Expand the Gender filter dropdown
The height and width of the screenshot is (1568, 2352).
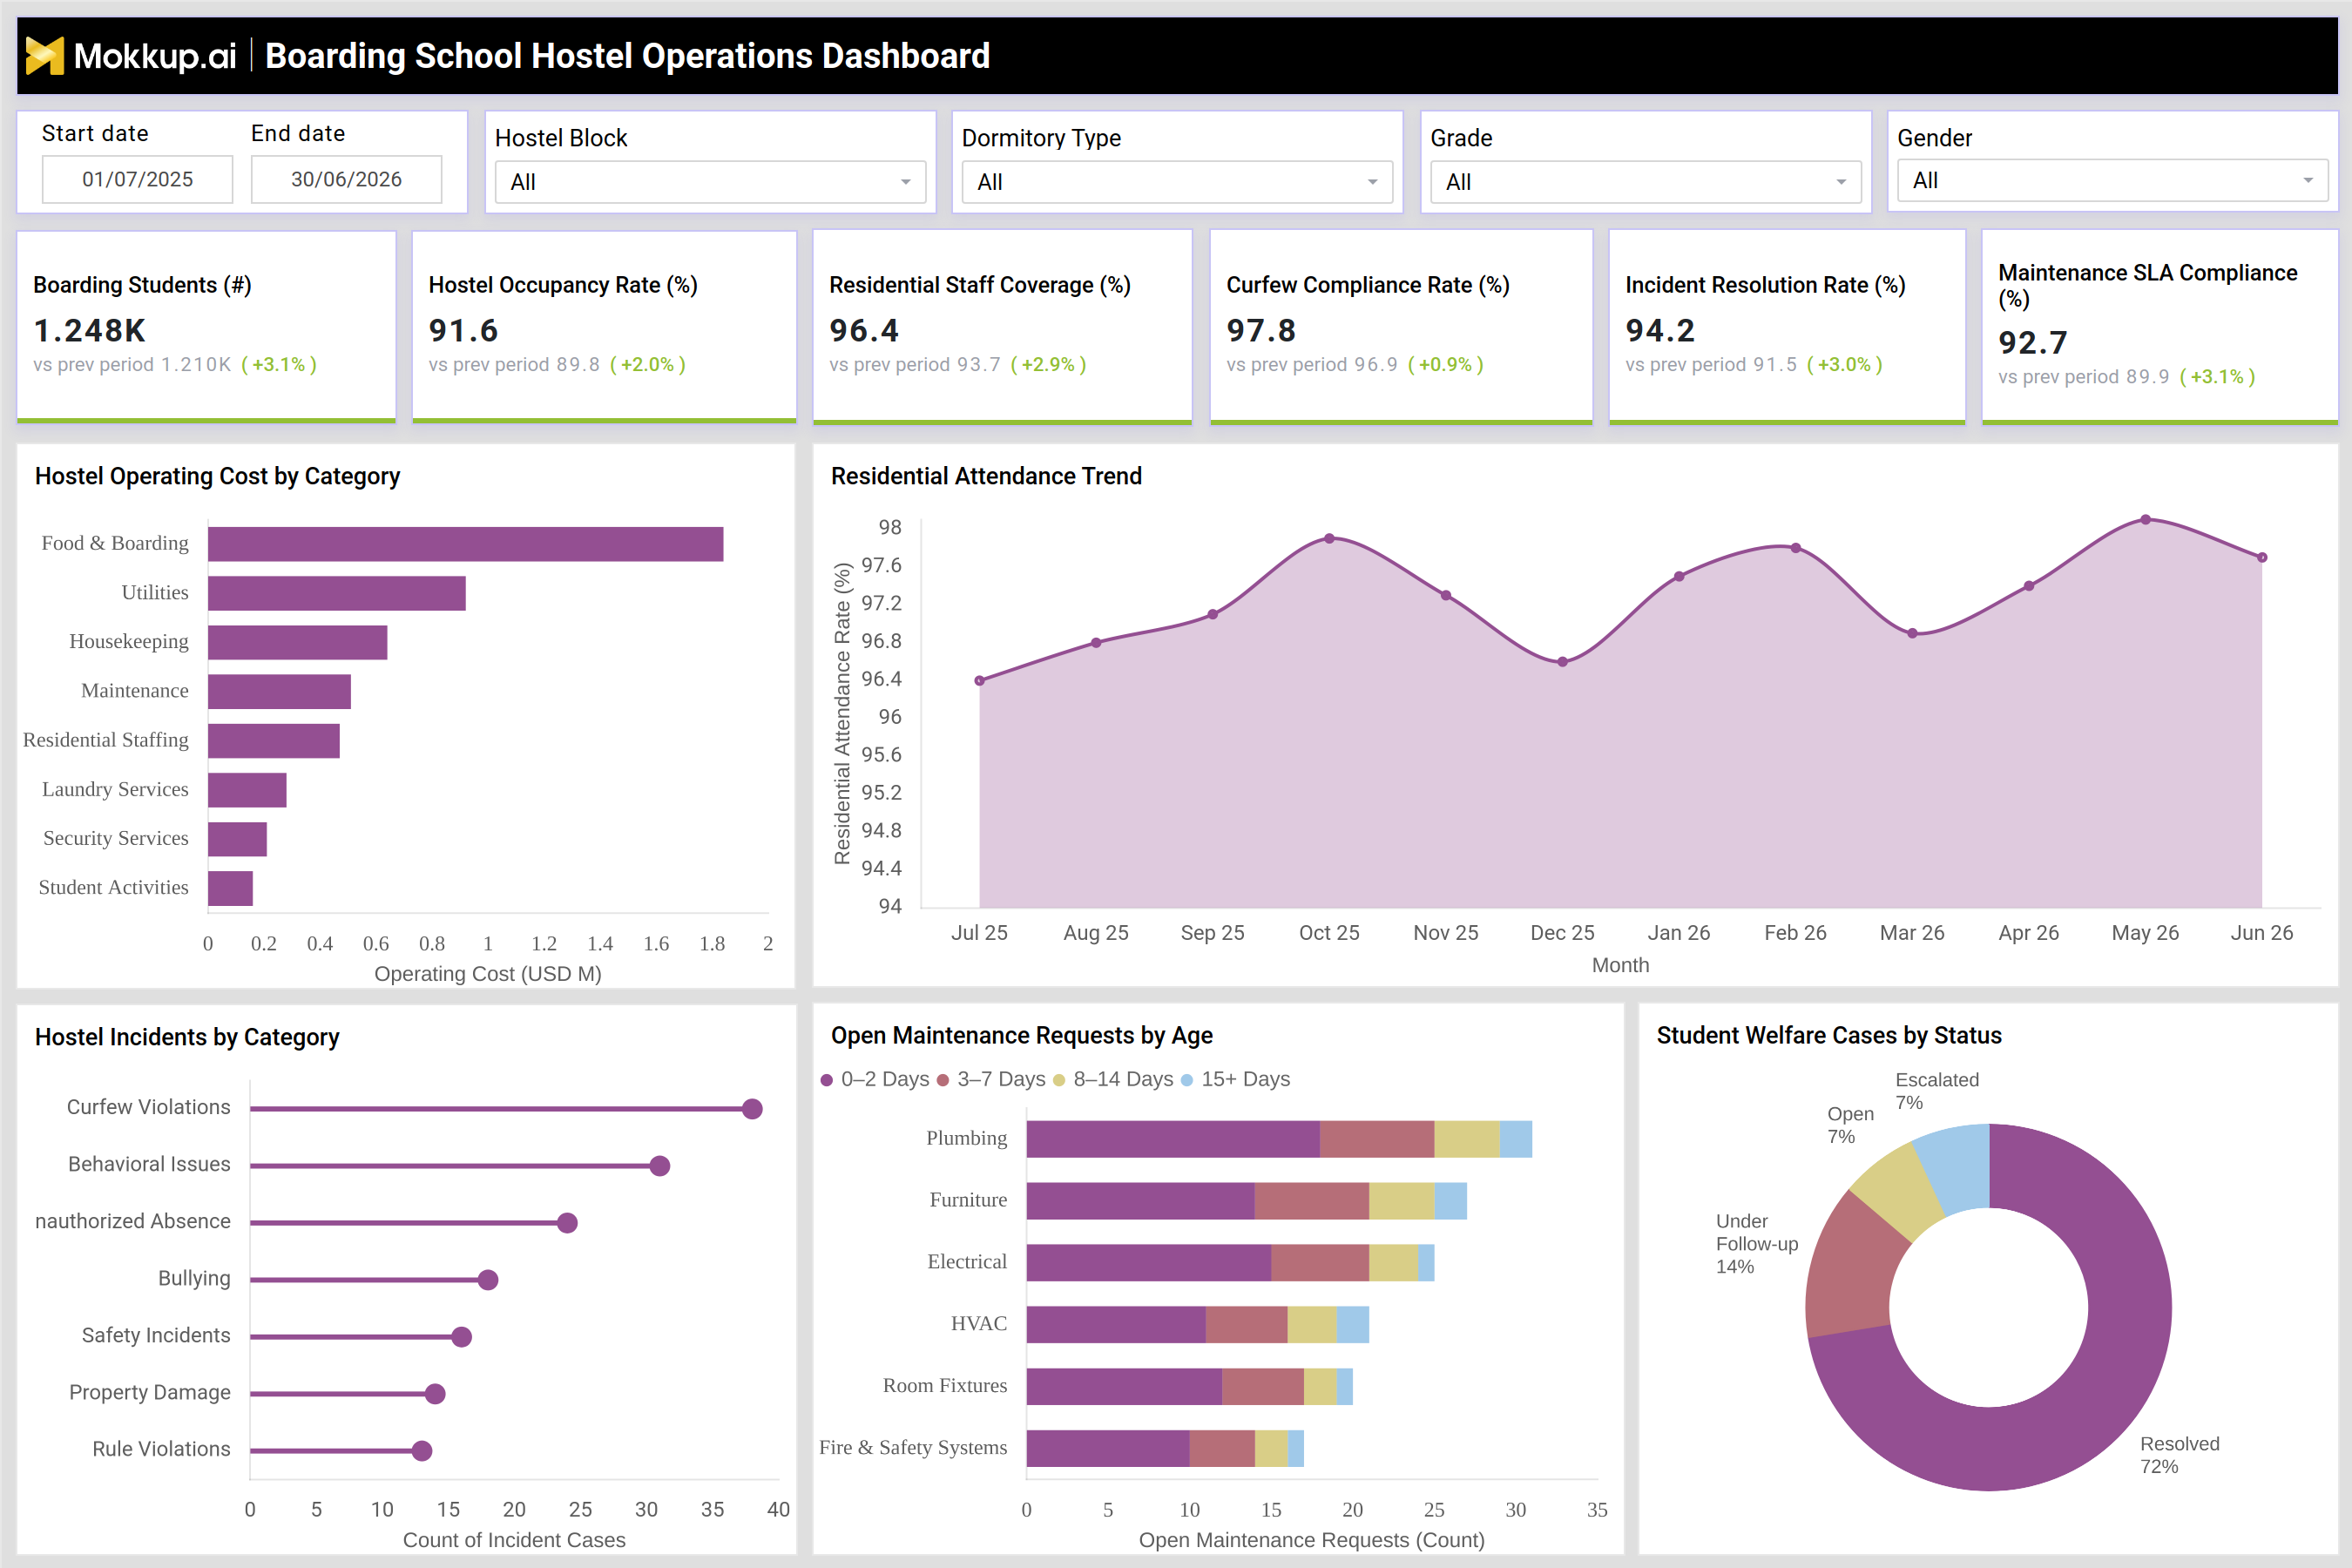[x=2112, y=181]
